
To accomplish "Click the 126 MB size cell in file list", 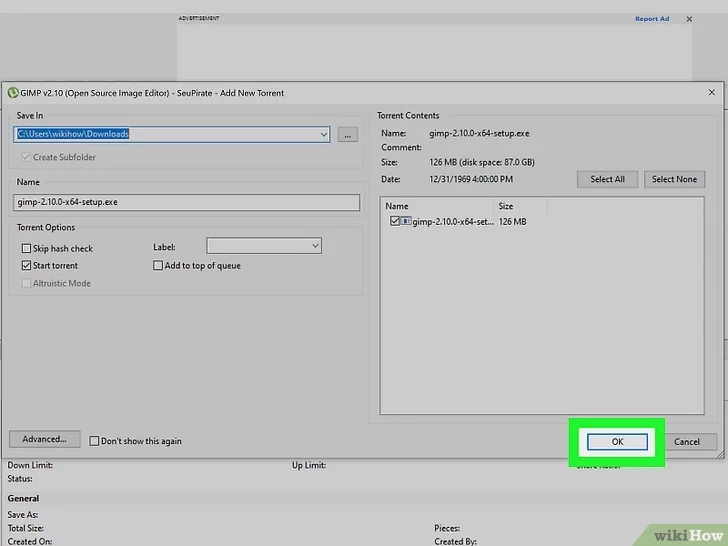I will 513,221.
